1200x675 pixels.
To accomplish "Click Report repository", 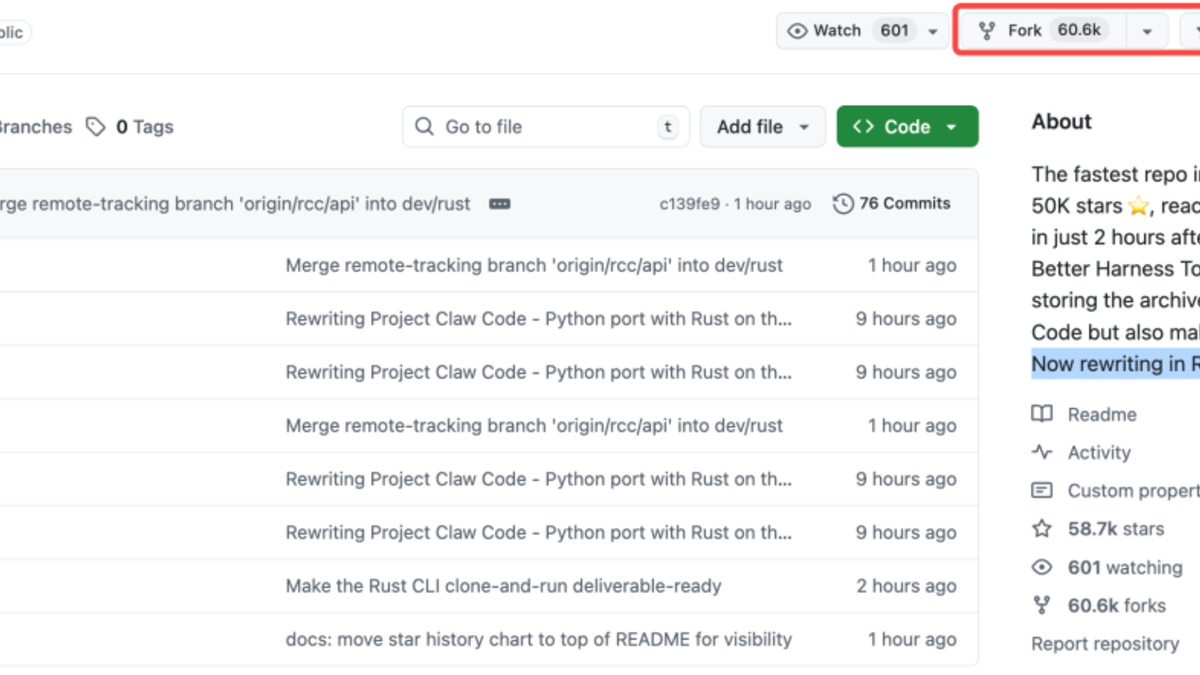I will pos(1104,643).
